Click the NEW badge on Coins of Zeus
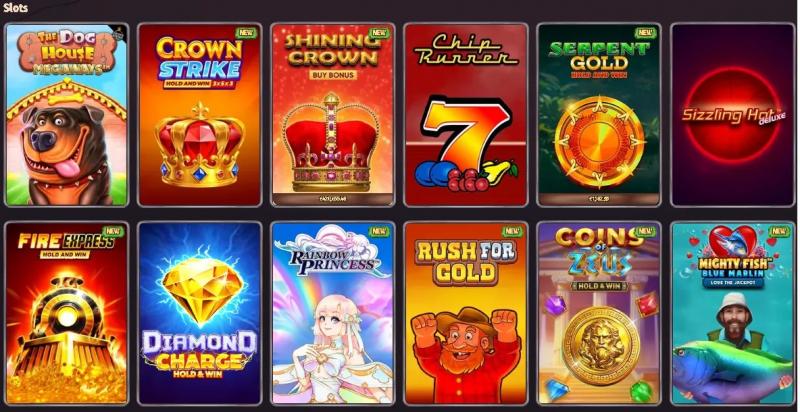 coord(646,231)
